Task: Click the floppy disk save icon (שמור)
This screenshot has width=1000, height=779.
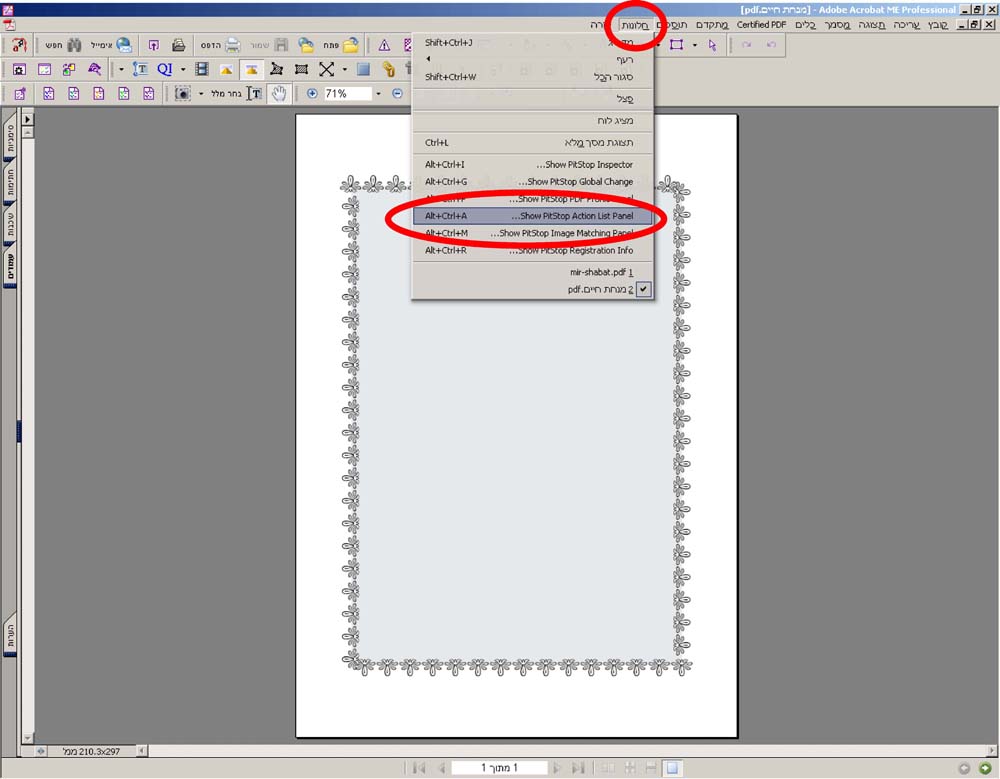Action: 281,45
